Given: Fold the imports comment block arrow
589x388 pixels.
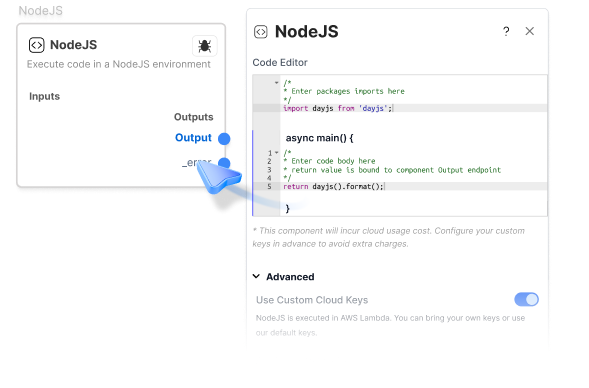Looking at the screenshot, I should pos(276,83).
